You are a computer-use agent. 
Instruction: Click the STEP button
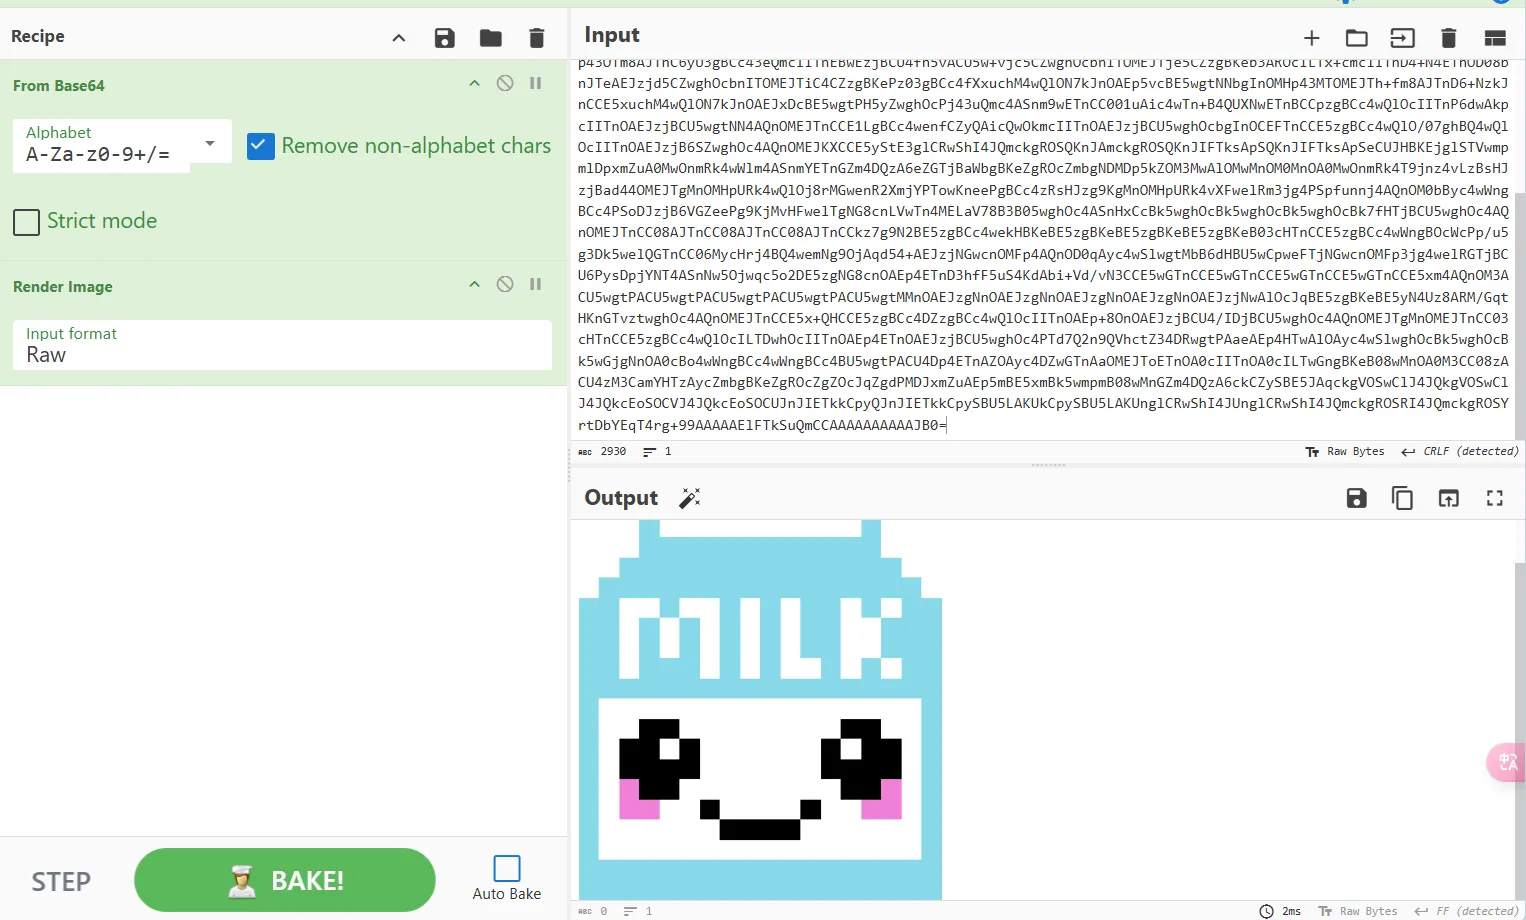[61, 881]
